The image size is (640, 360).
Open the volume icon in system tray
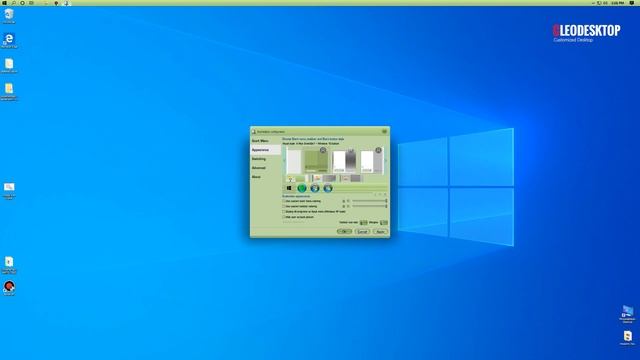605,3
